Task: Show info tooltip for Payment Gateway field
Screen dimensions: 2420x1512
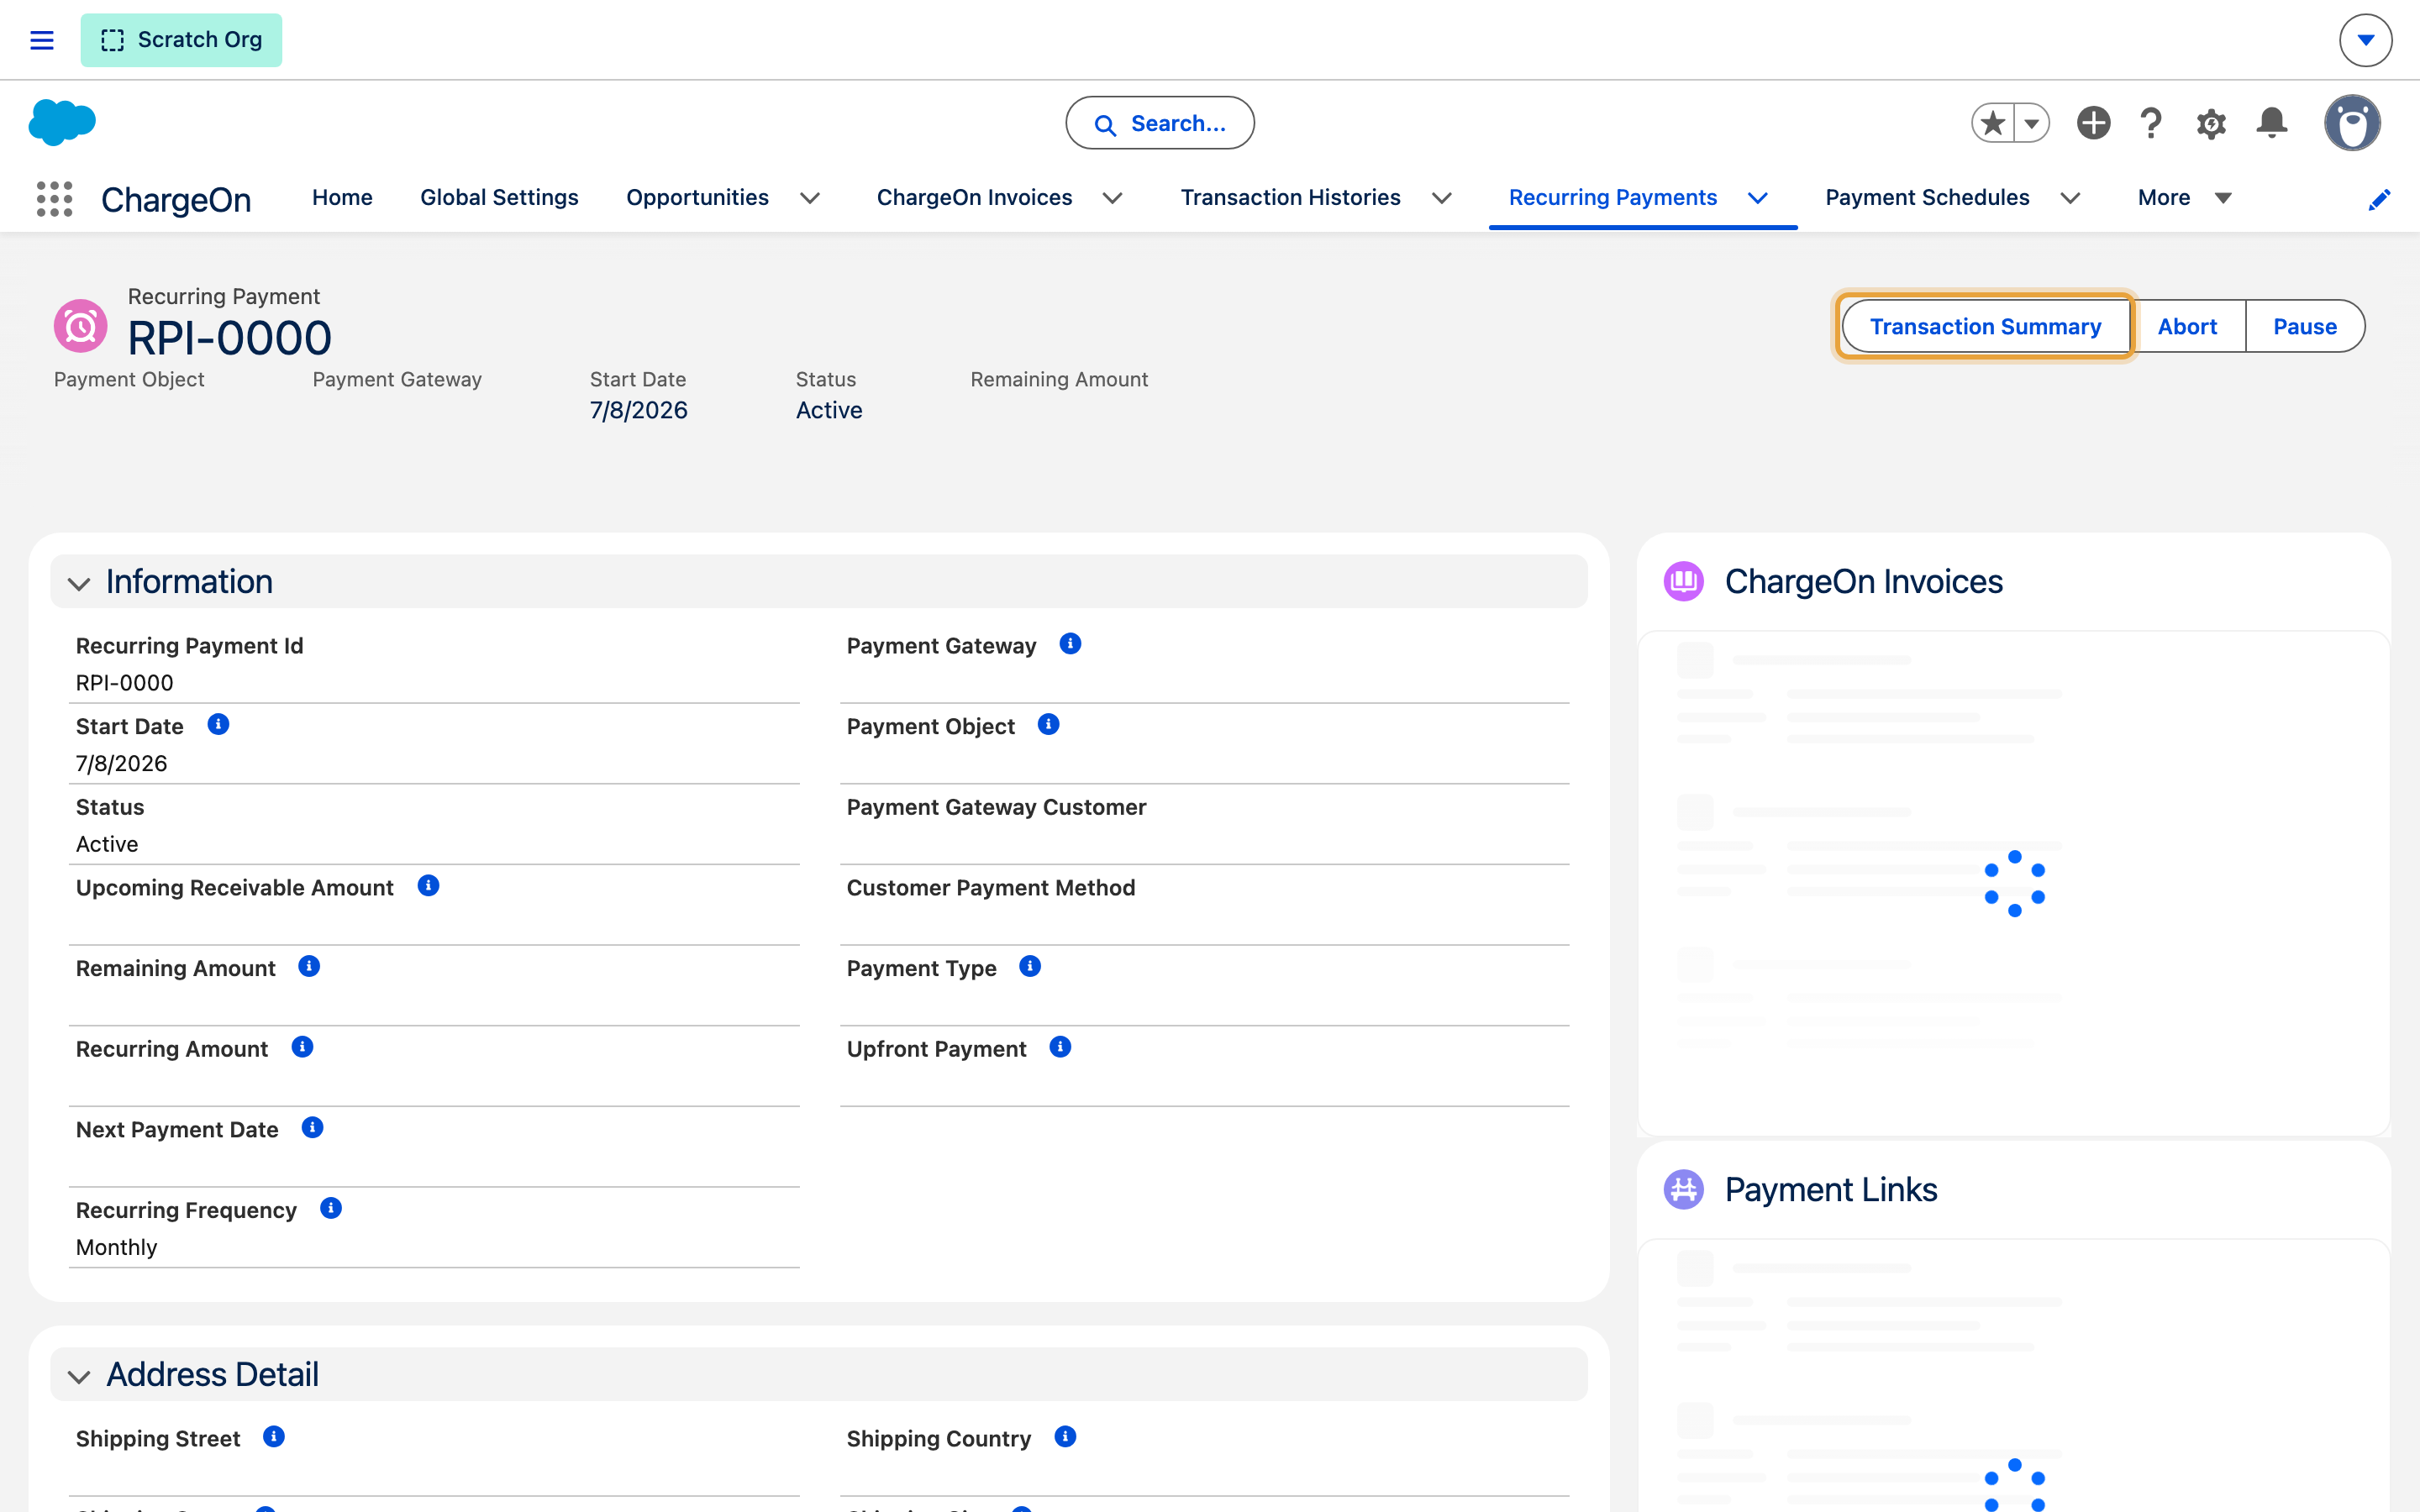Action: pos(1070,643)
